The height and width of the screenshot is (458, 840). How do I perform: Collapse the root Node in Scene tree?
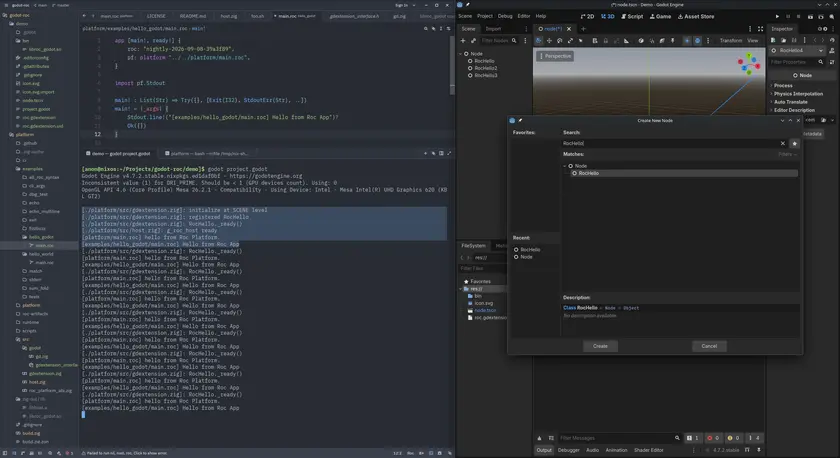[x=460, y=54]
